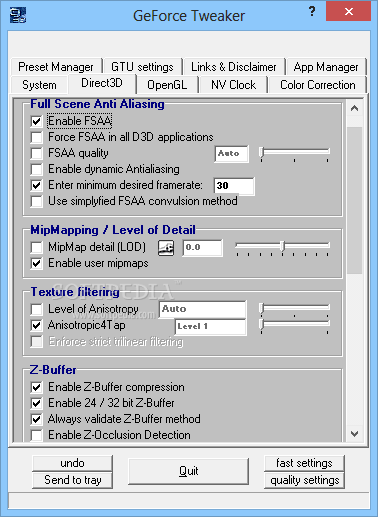Go to the App Manager tab
The image size is (378, 517).
(x=326, y=67)
